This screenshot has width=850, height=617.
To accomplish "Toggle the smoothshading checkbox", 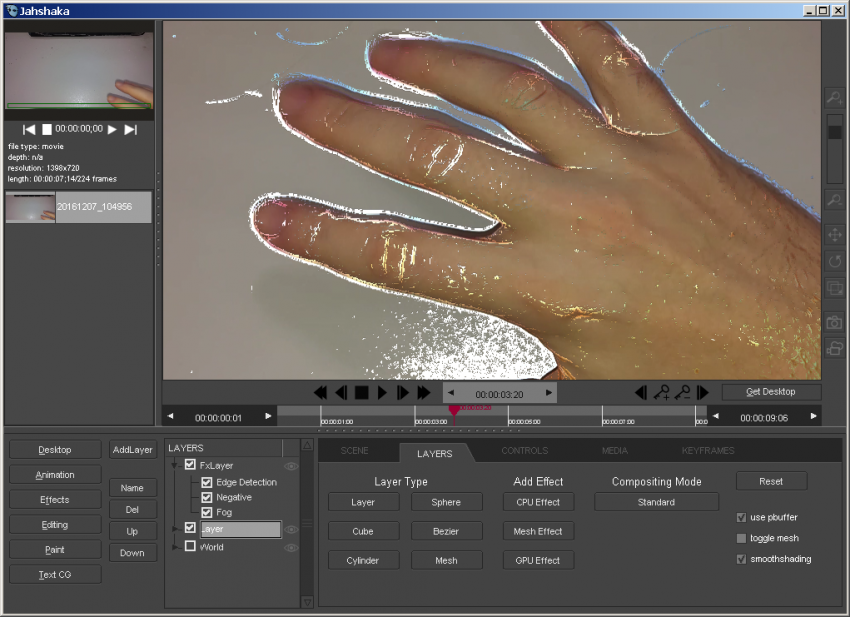I will [742, 559].
